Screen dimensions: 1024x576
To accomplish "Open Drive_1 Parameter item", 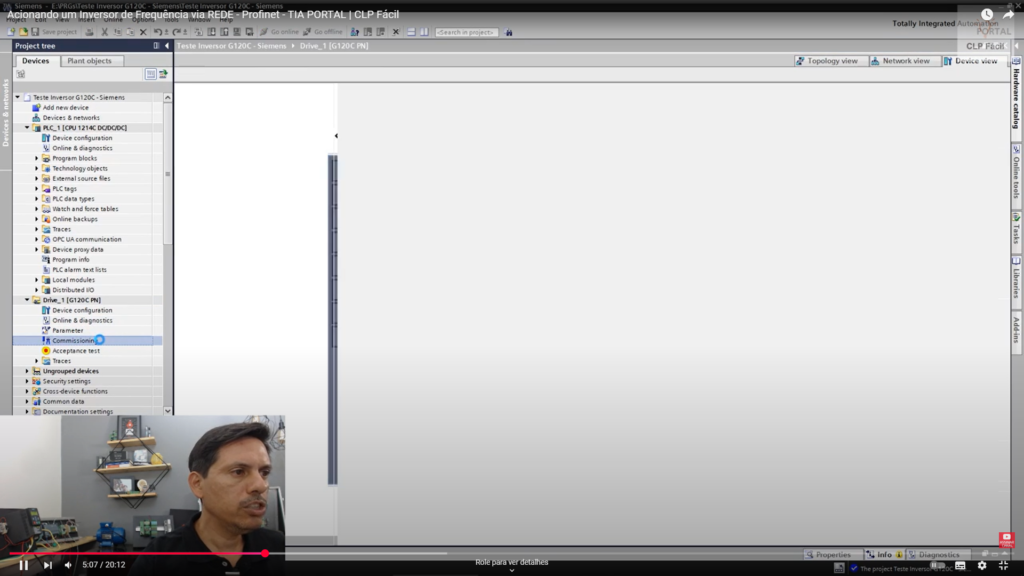I will [68, 330].
